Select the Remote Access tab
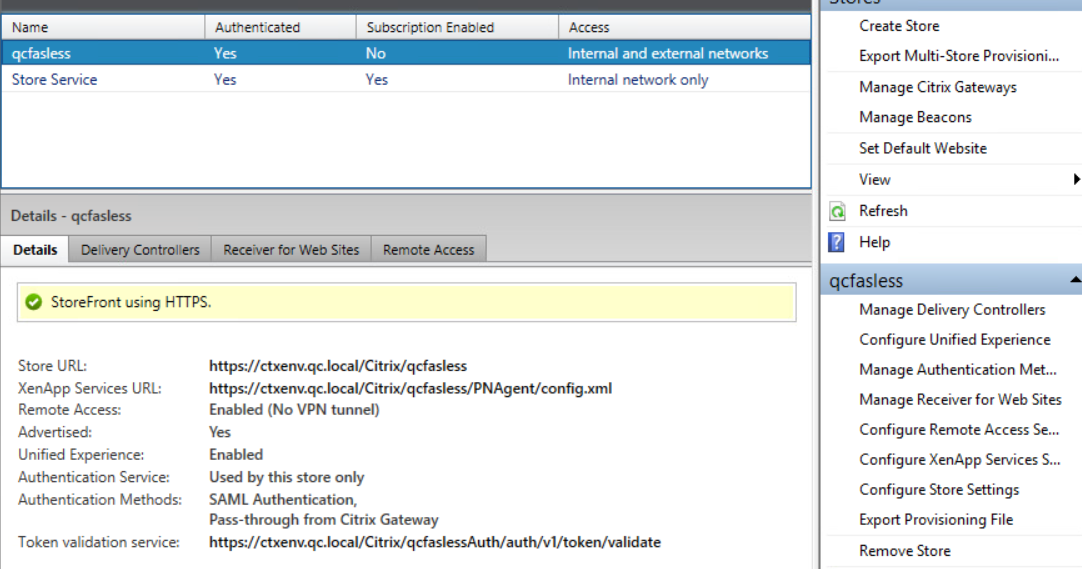 pyautogui.click(x=428, y=250)
